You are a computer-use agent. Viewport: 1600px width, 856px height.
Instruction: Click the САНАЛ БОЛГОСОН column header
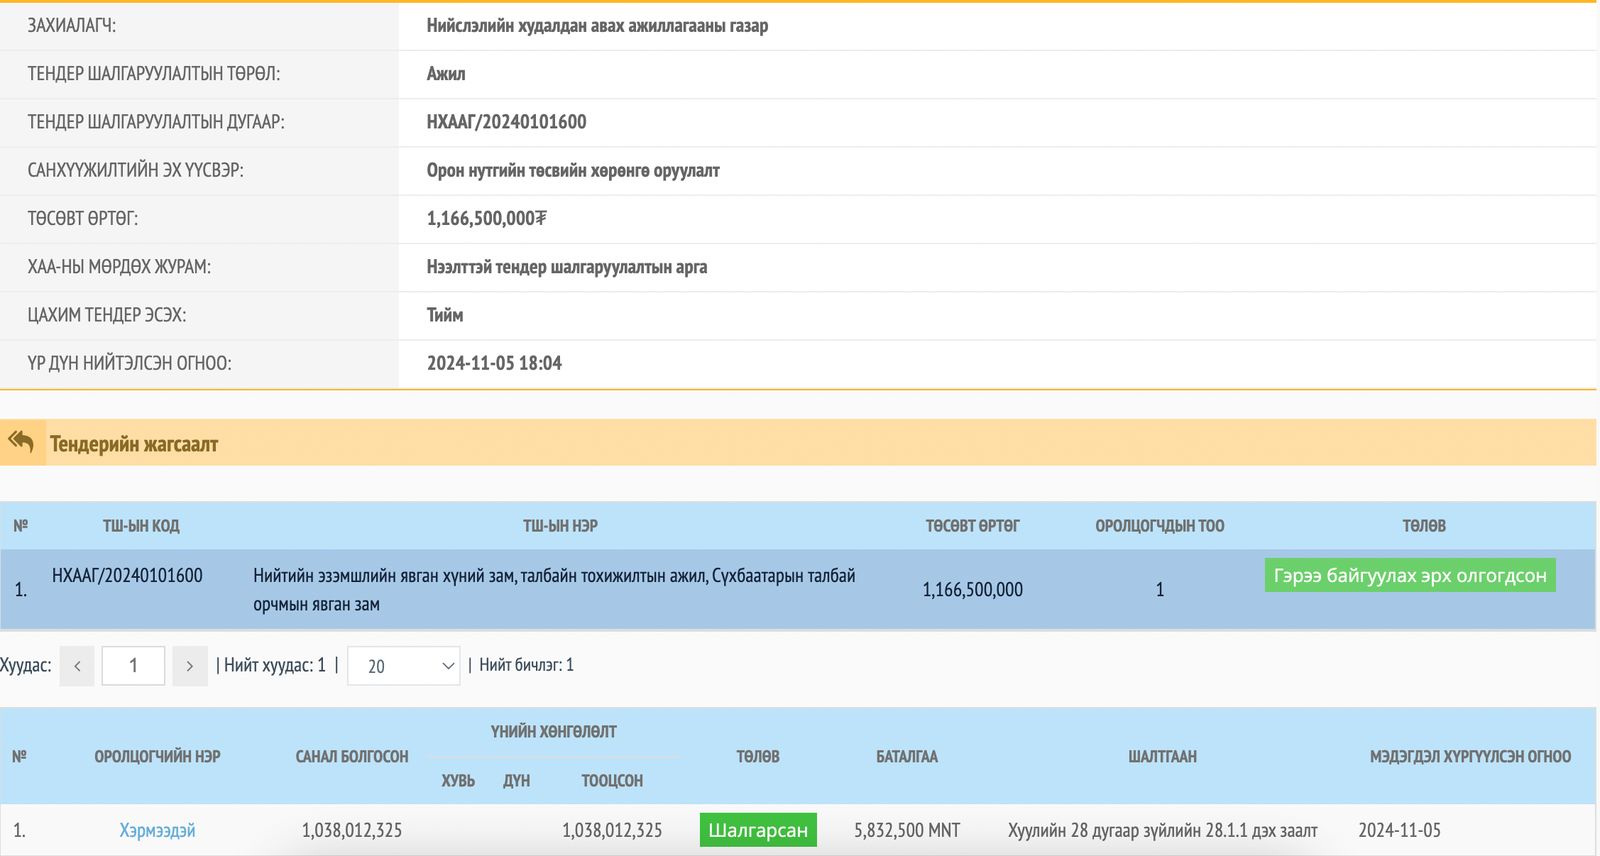(x=352, y=757)
